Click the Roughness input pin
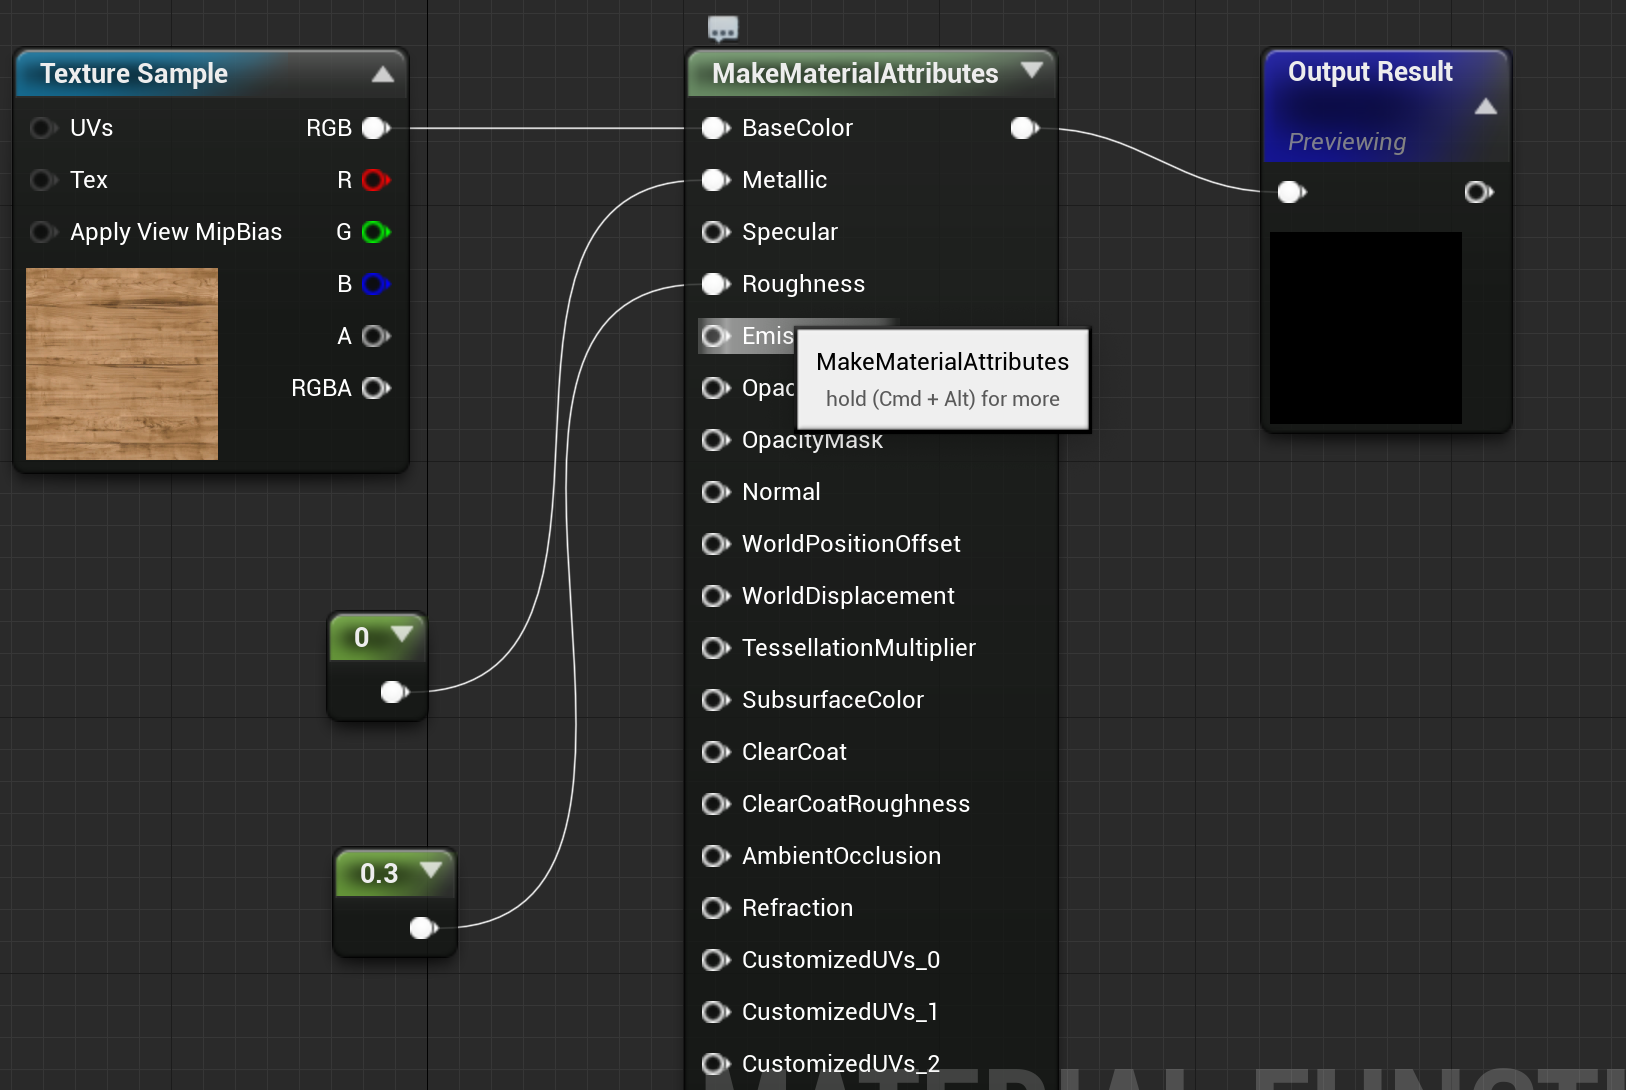Viewport: 1626px width, 1090px height. 715,284
